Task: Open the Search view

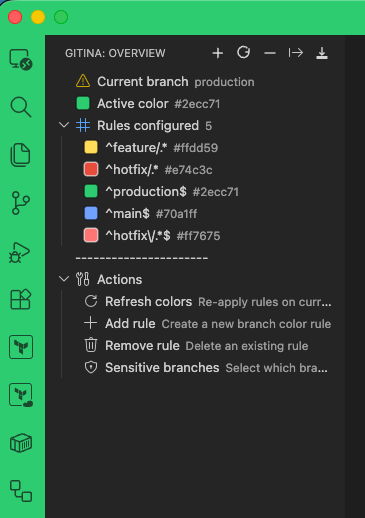Action: click(x=21, y=107)
